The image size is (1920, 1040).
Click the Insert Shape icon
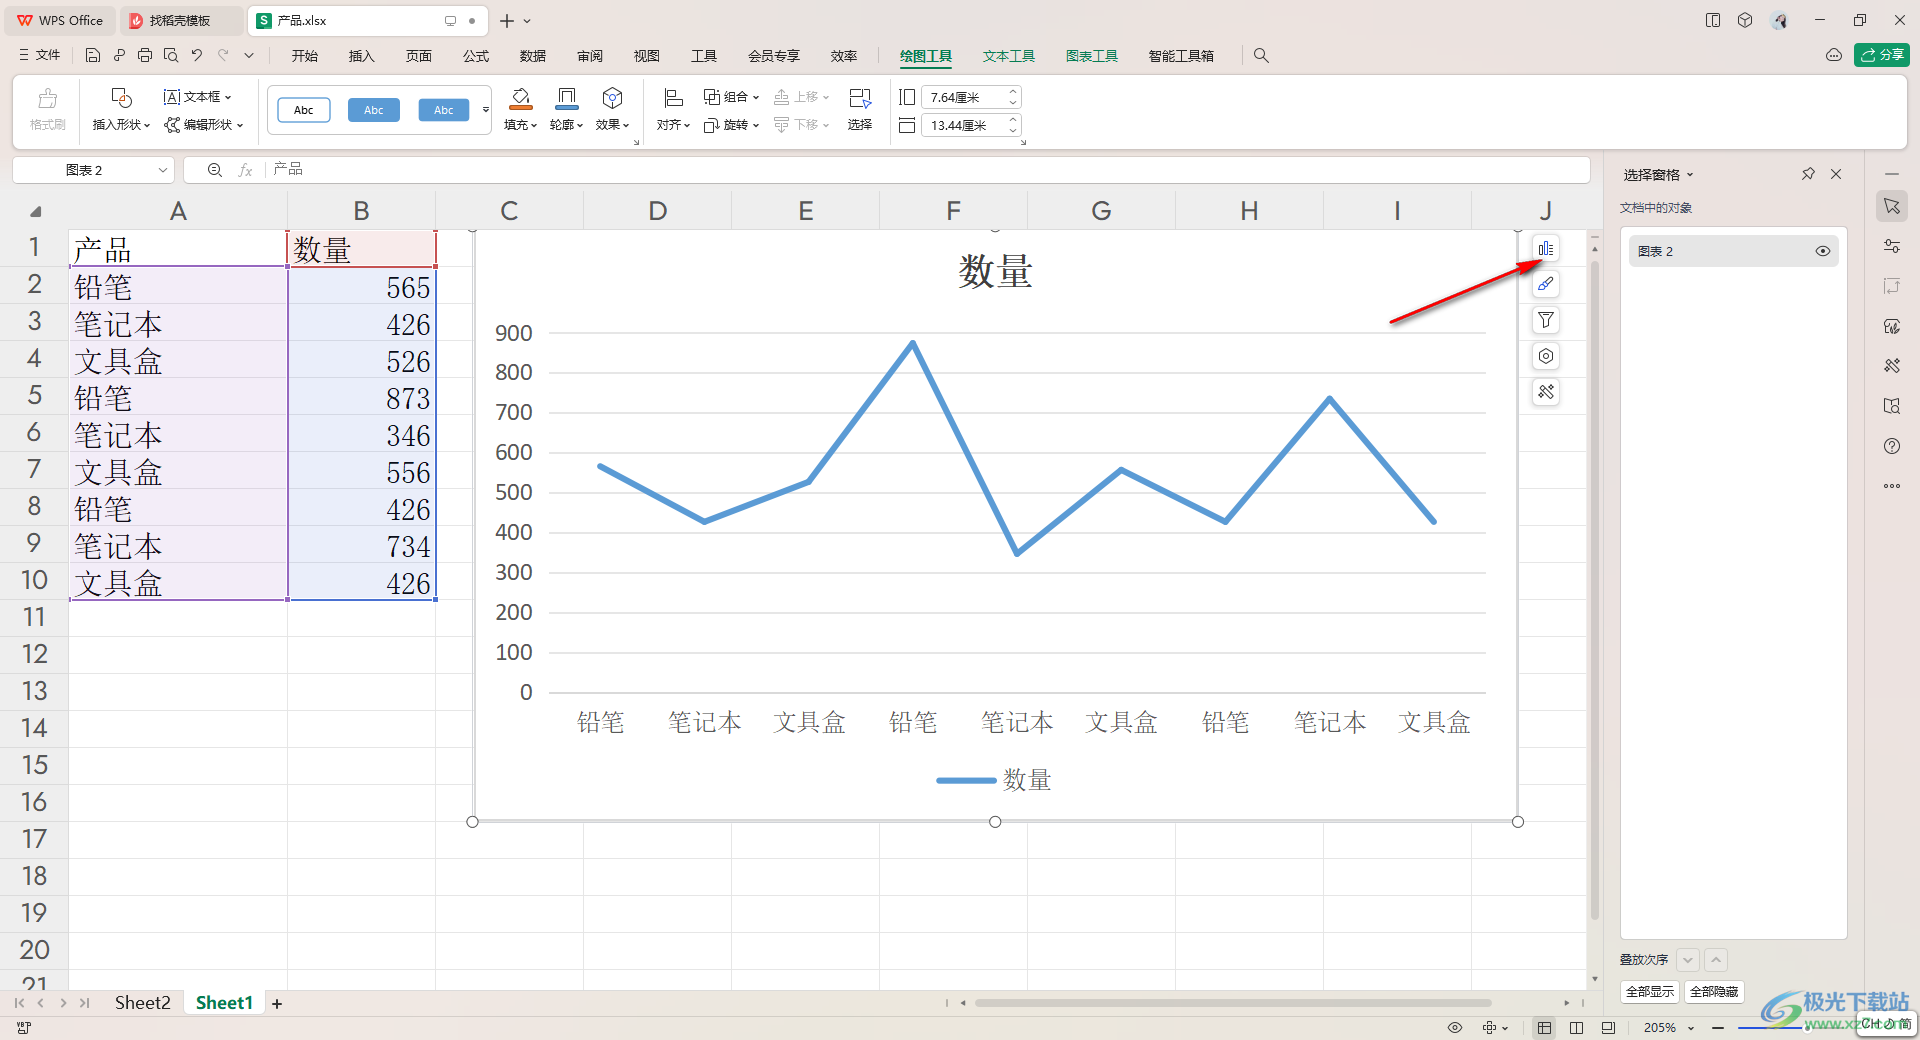121,98
